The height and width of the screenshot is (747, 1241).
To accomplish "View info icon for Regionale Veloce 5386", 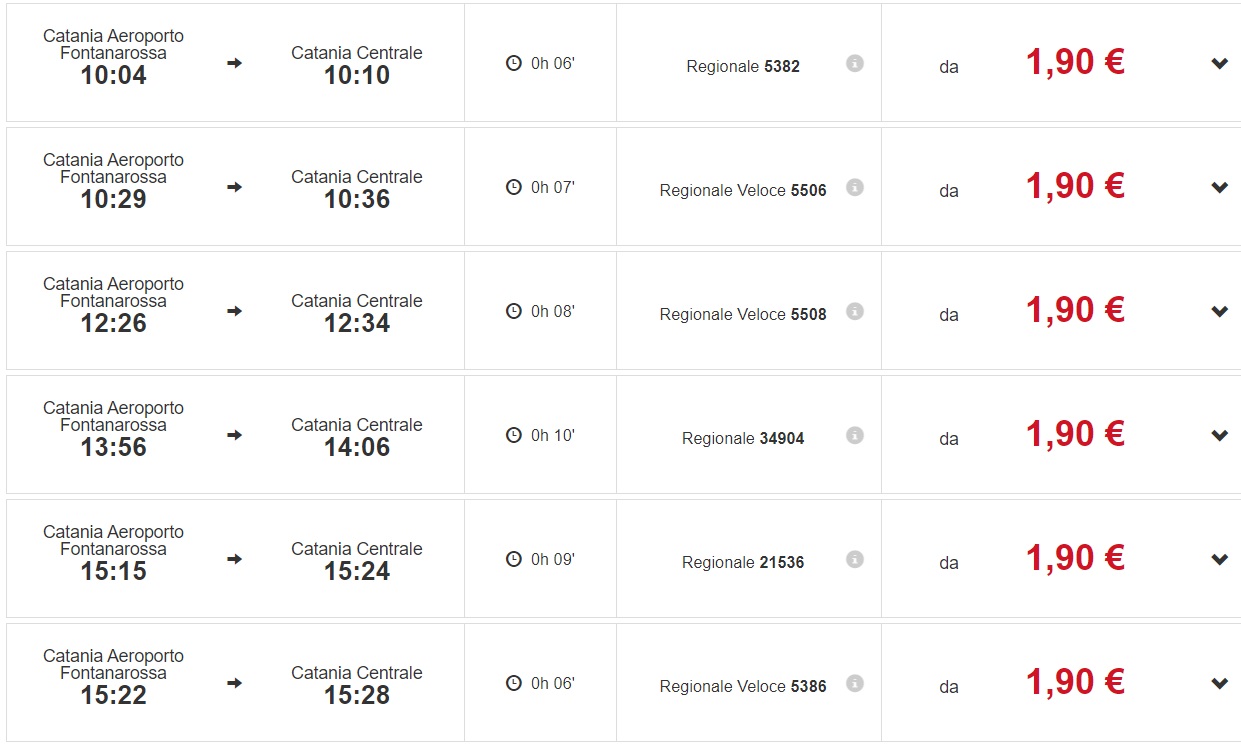I will click(854, 683).
